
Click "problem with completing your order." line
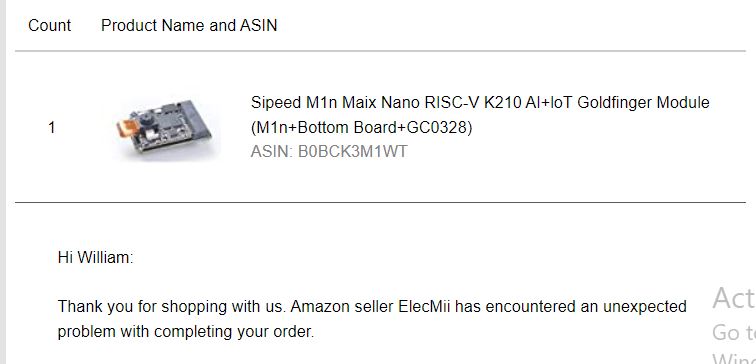pos(186,332)
